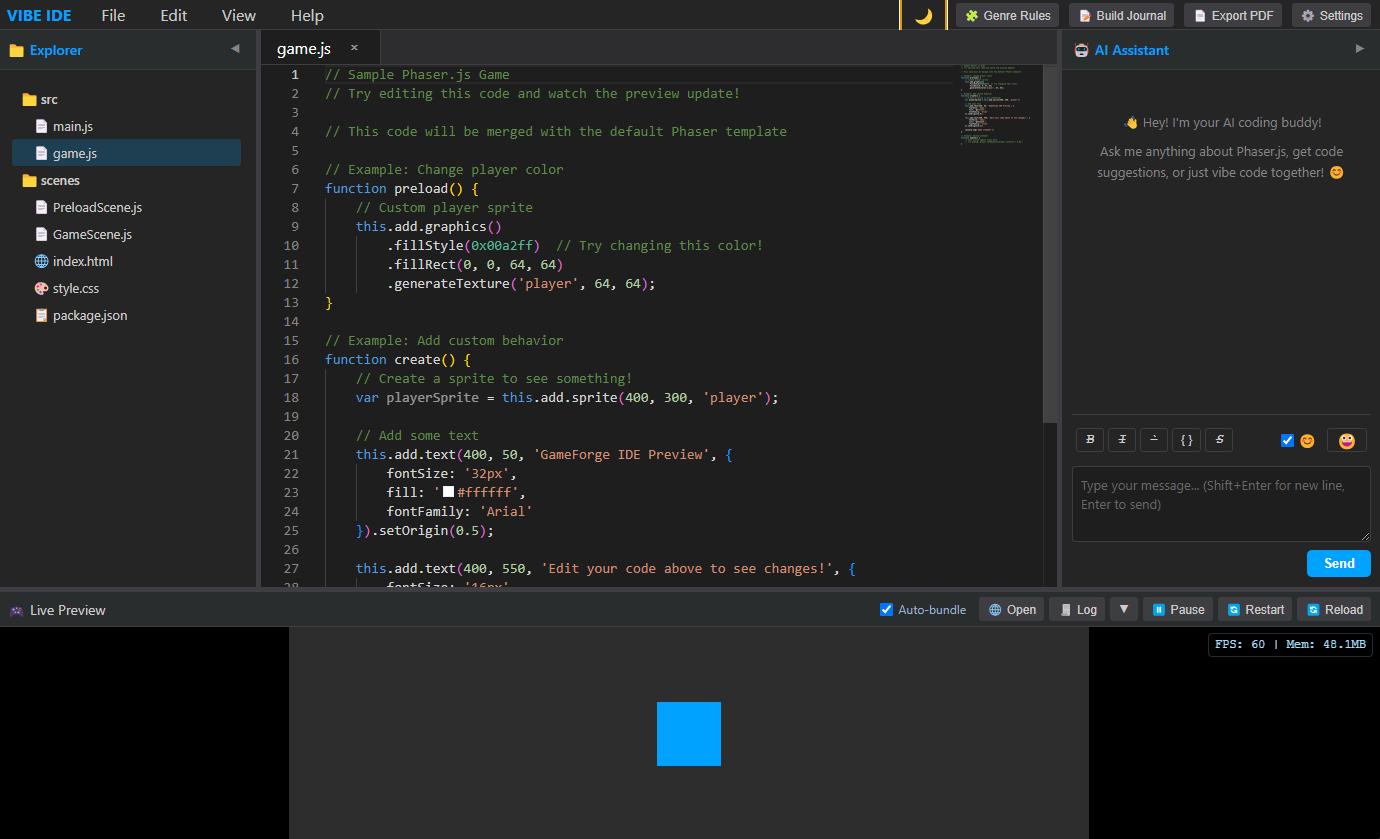This screenshot has height=839, width=1380.
Task: Toggle dark mode with the moon icon
Action: pyautogui.click(x=923, y=16)
